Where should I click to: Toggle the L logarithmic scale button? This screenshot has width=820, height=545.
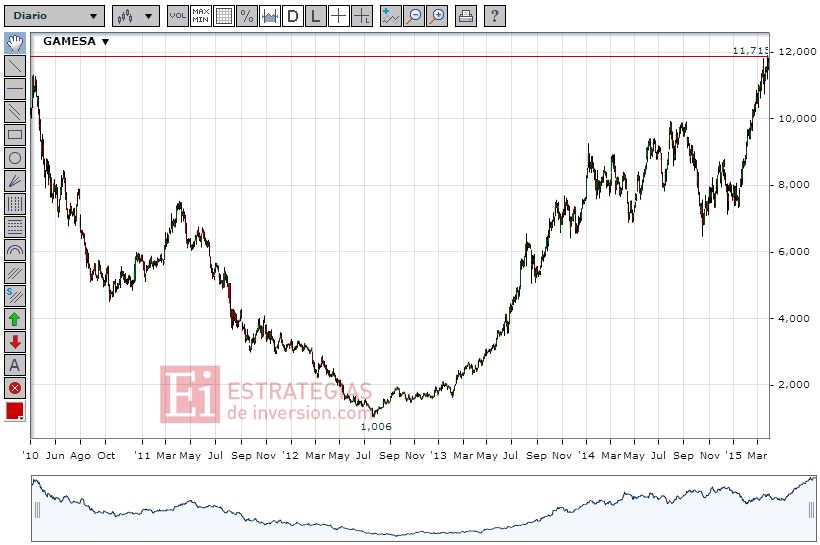coord(316,16)
